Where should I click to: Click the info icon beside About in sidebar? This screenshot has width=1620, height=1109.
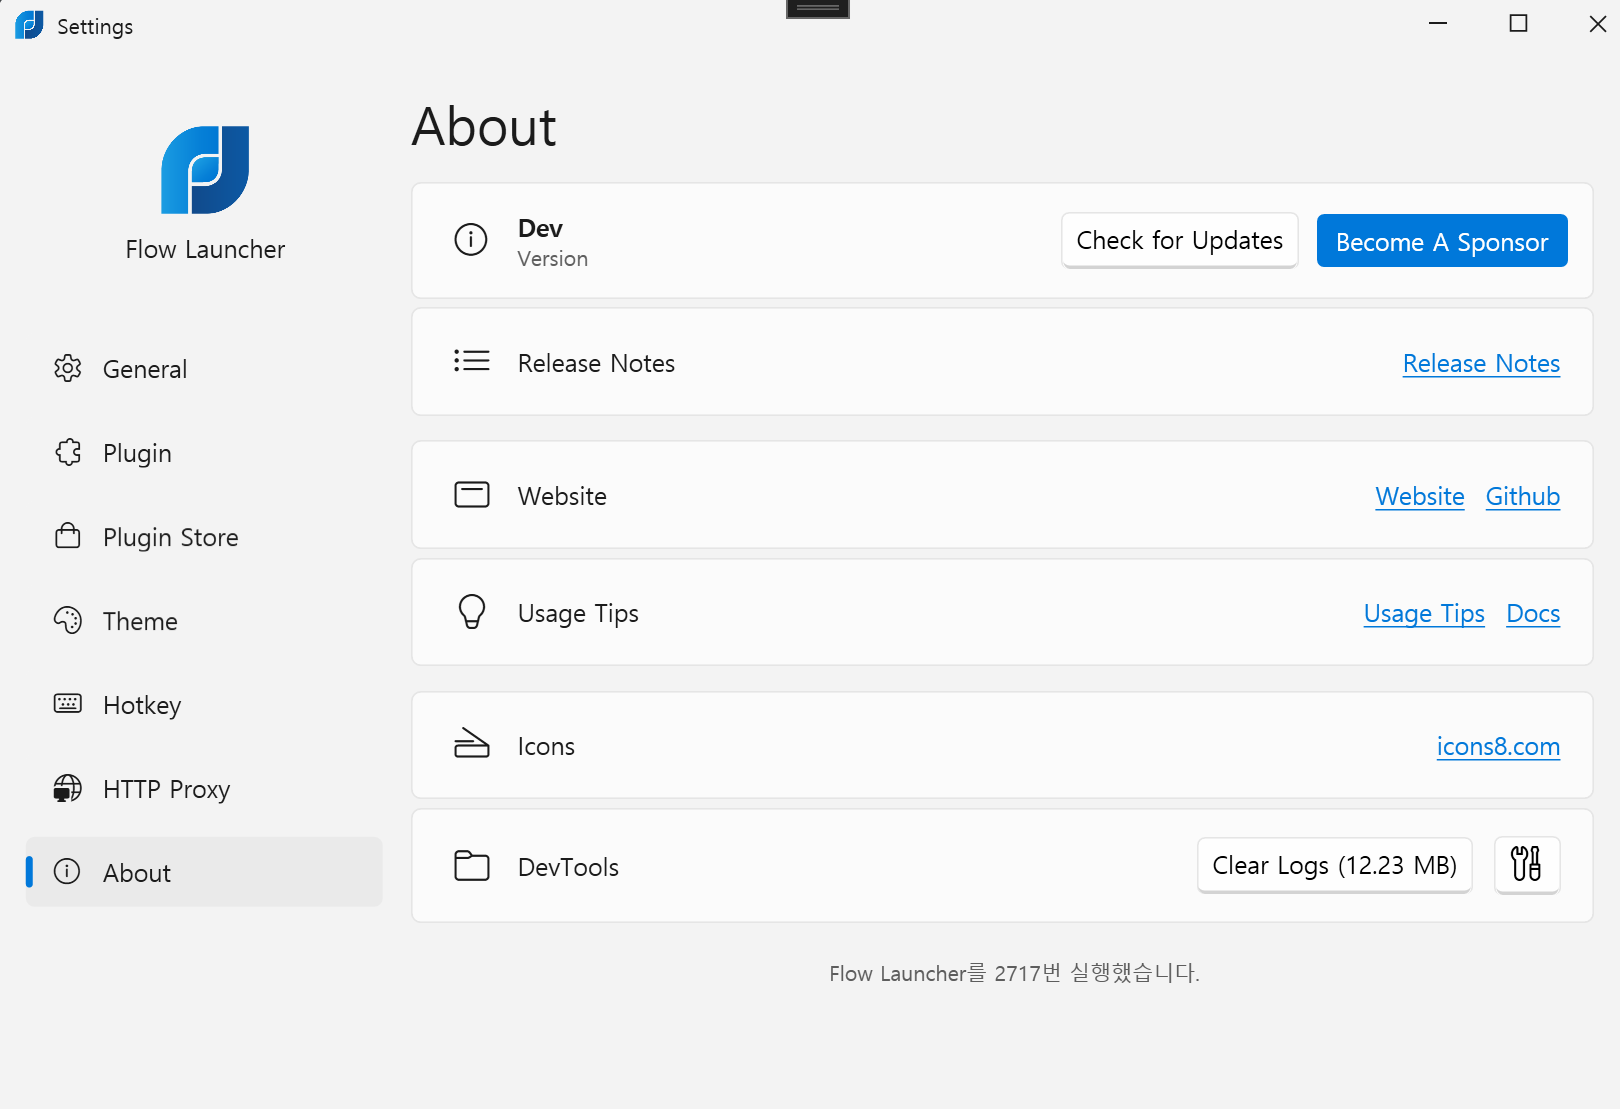pos(67,871)
